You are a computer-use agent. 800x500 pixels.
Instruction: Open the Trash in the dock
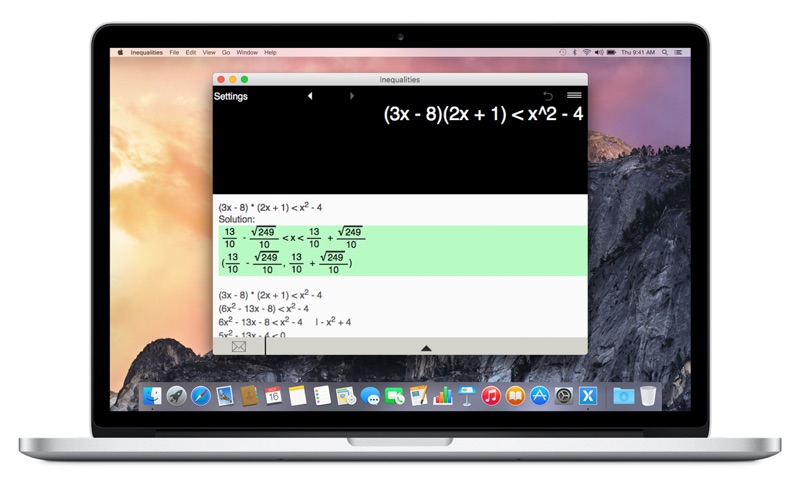pyautogui.click(x=648, y=396)
